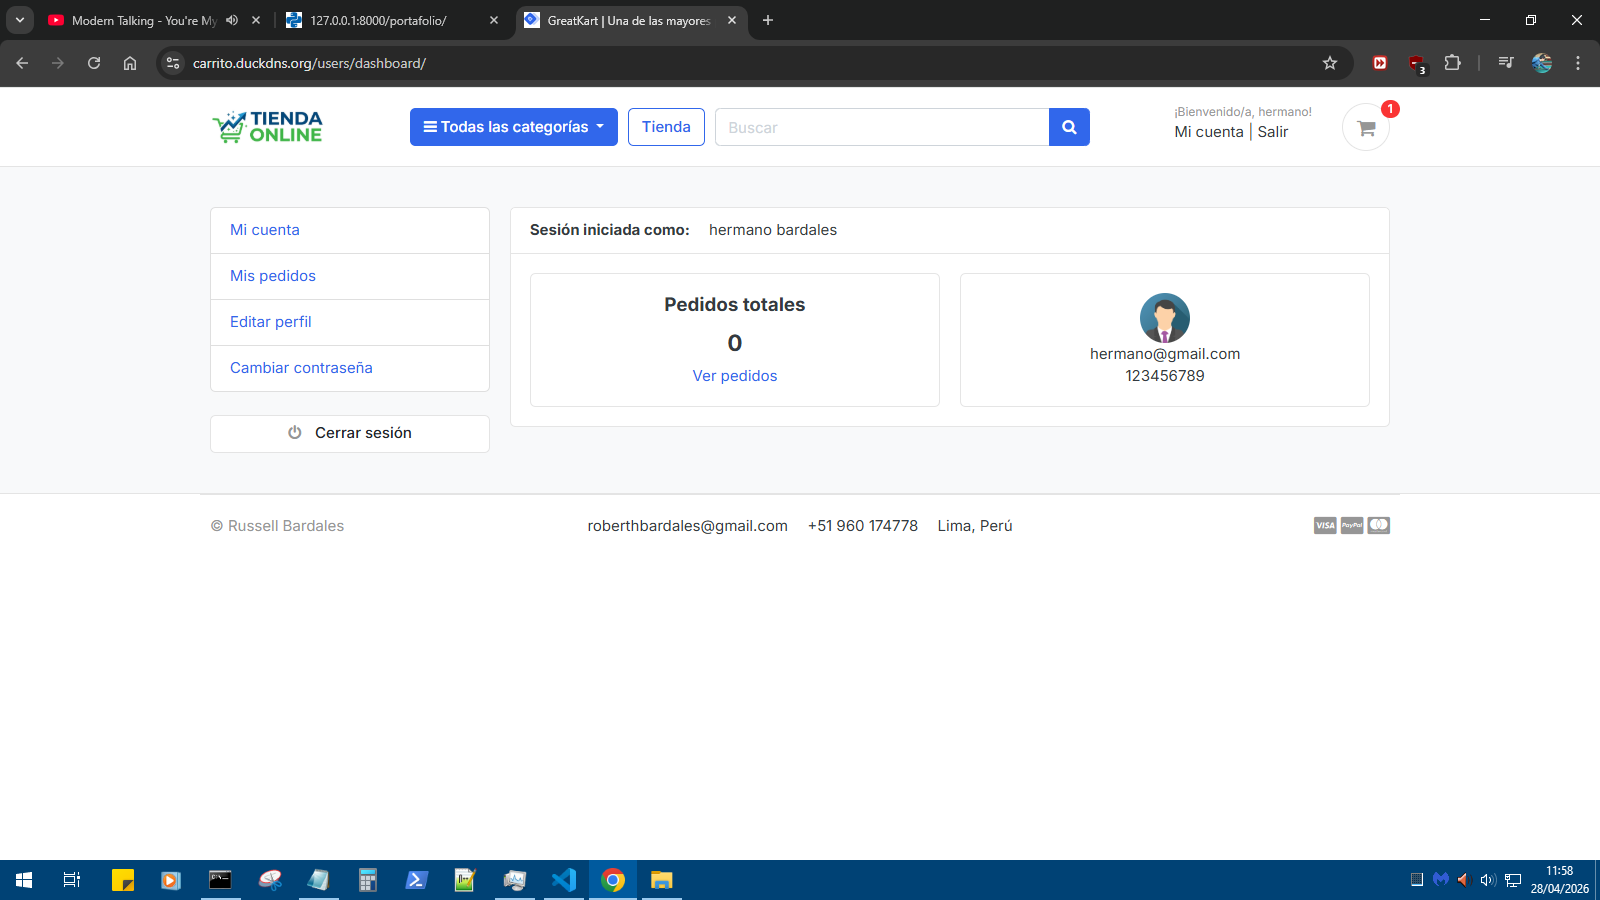
Task: View site information icon in address bar
Action: tap(173, 63)
